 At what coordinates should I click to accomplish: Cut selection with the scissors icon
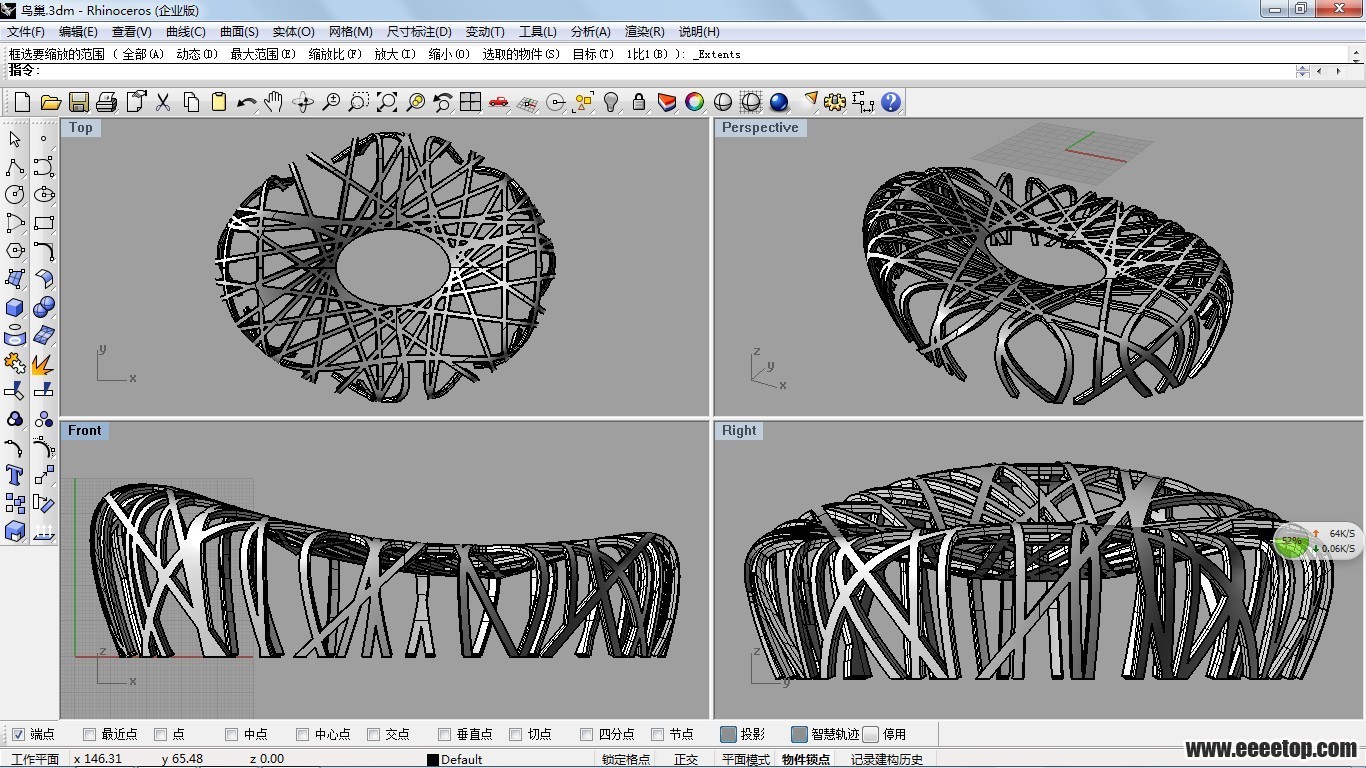pyautogui.click(x=162, y=102)
